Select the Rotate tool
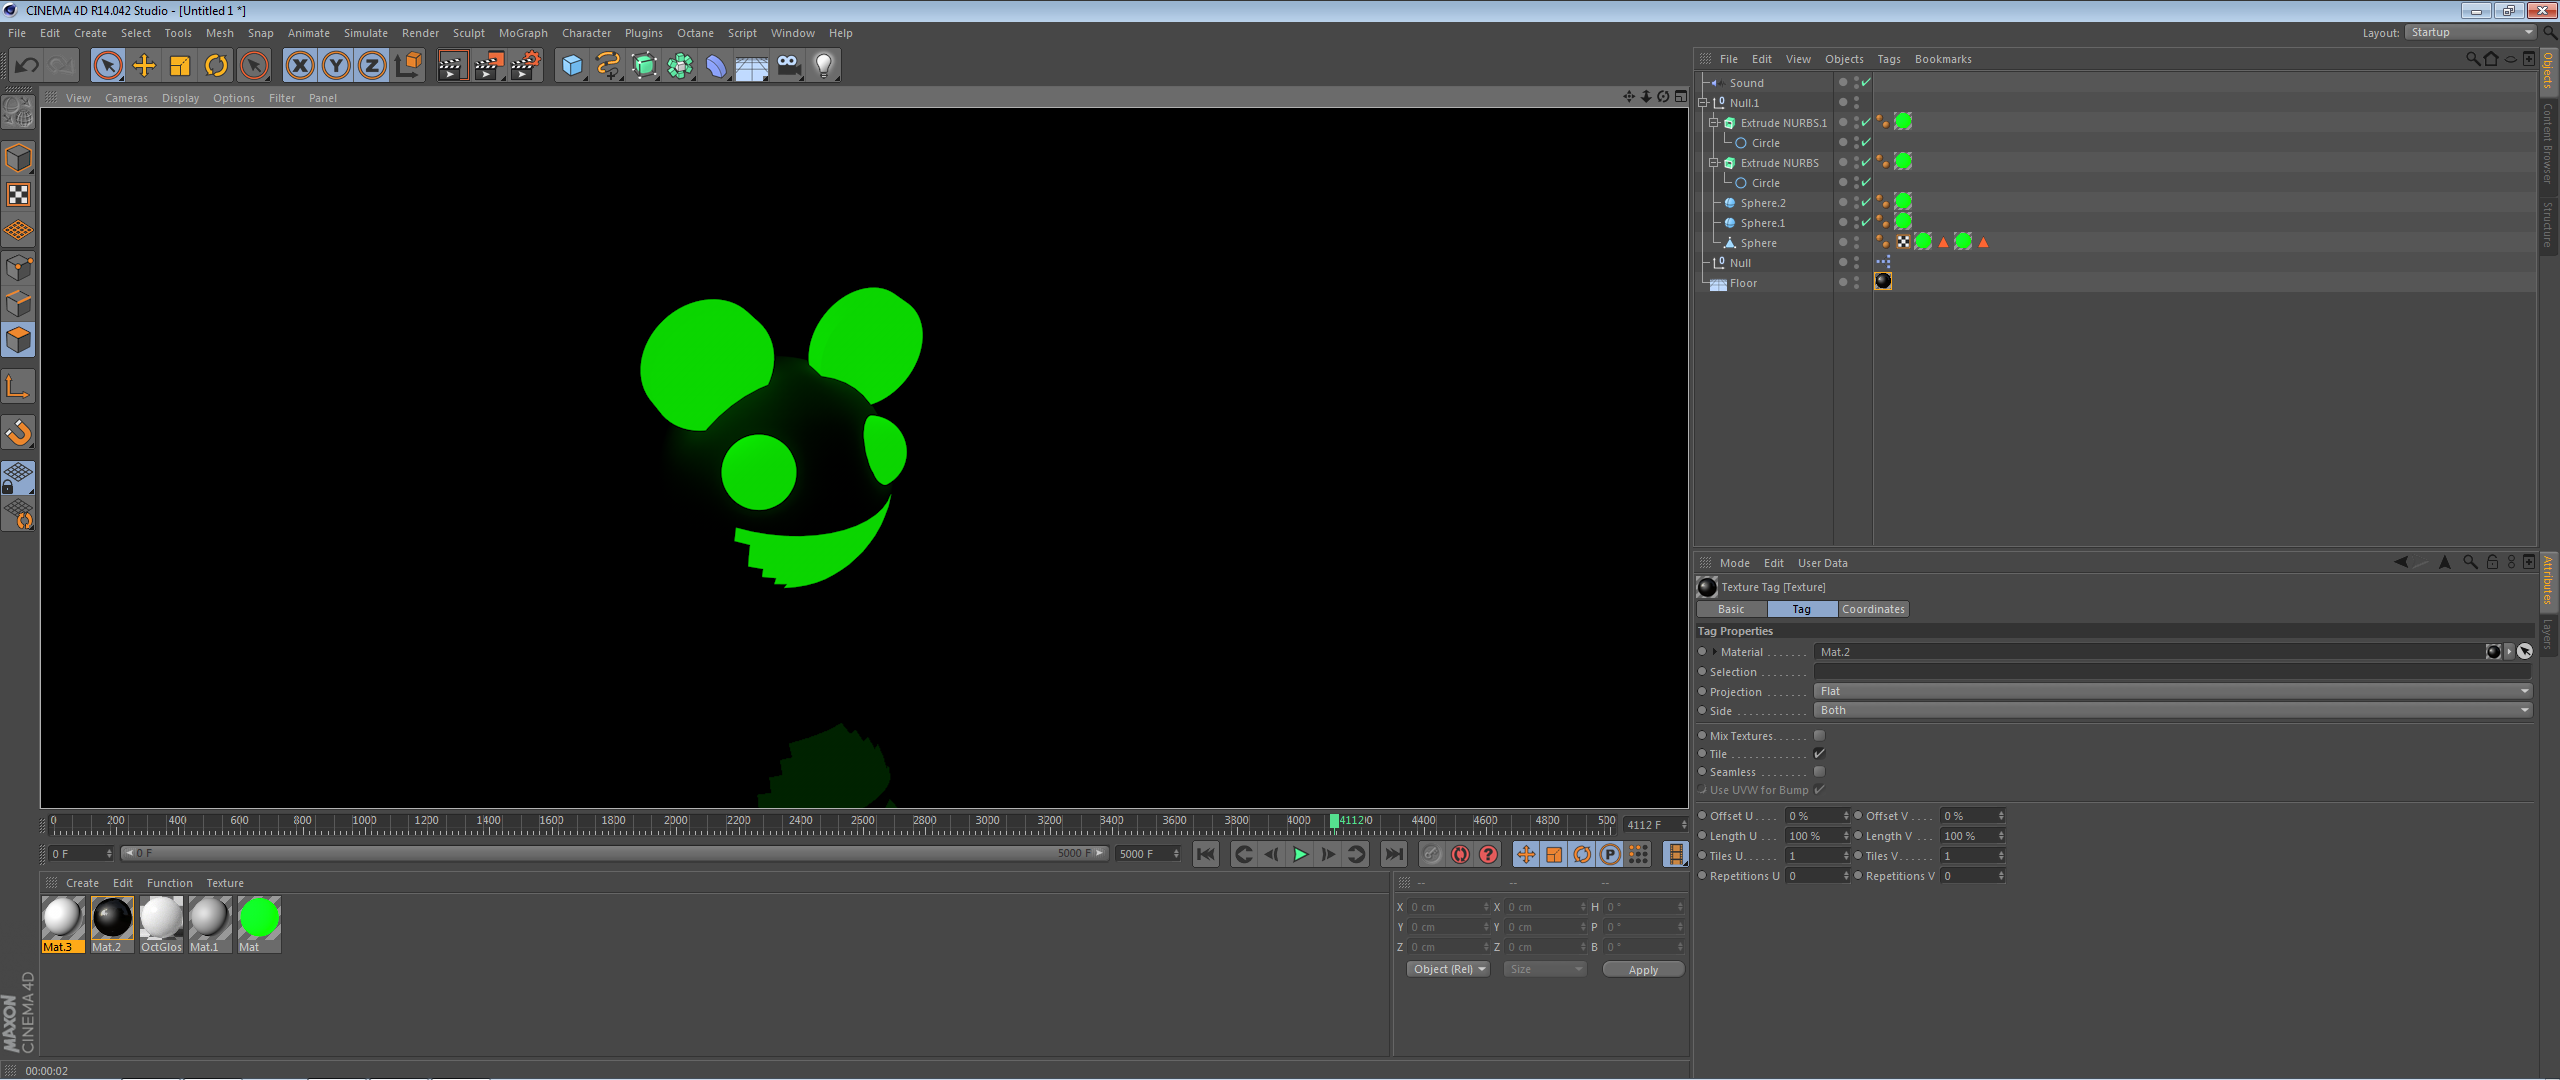Image resolution: width=2560 pixels, height=1080 pixels. (216, 66)
